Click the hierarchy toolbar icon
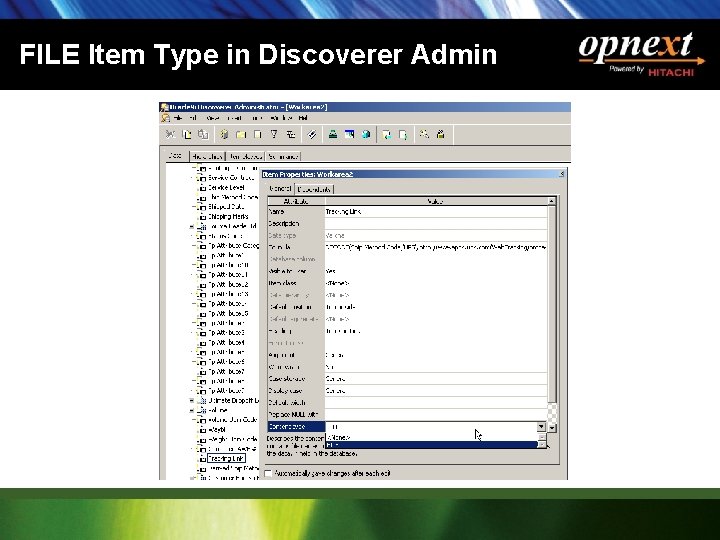 click(291, 134)
